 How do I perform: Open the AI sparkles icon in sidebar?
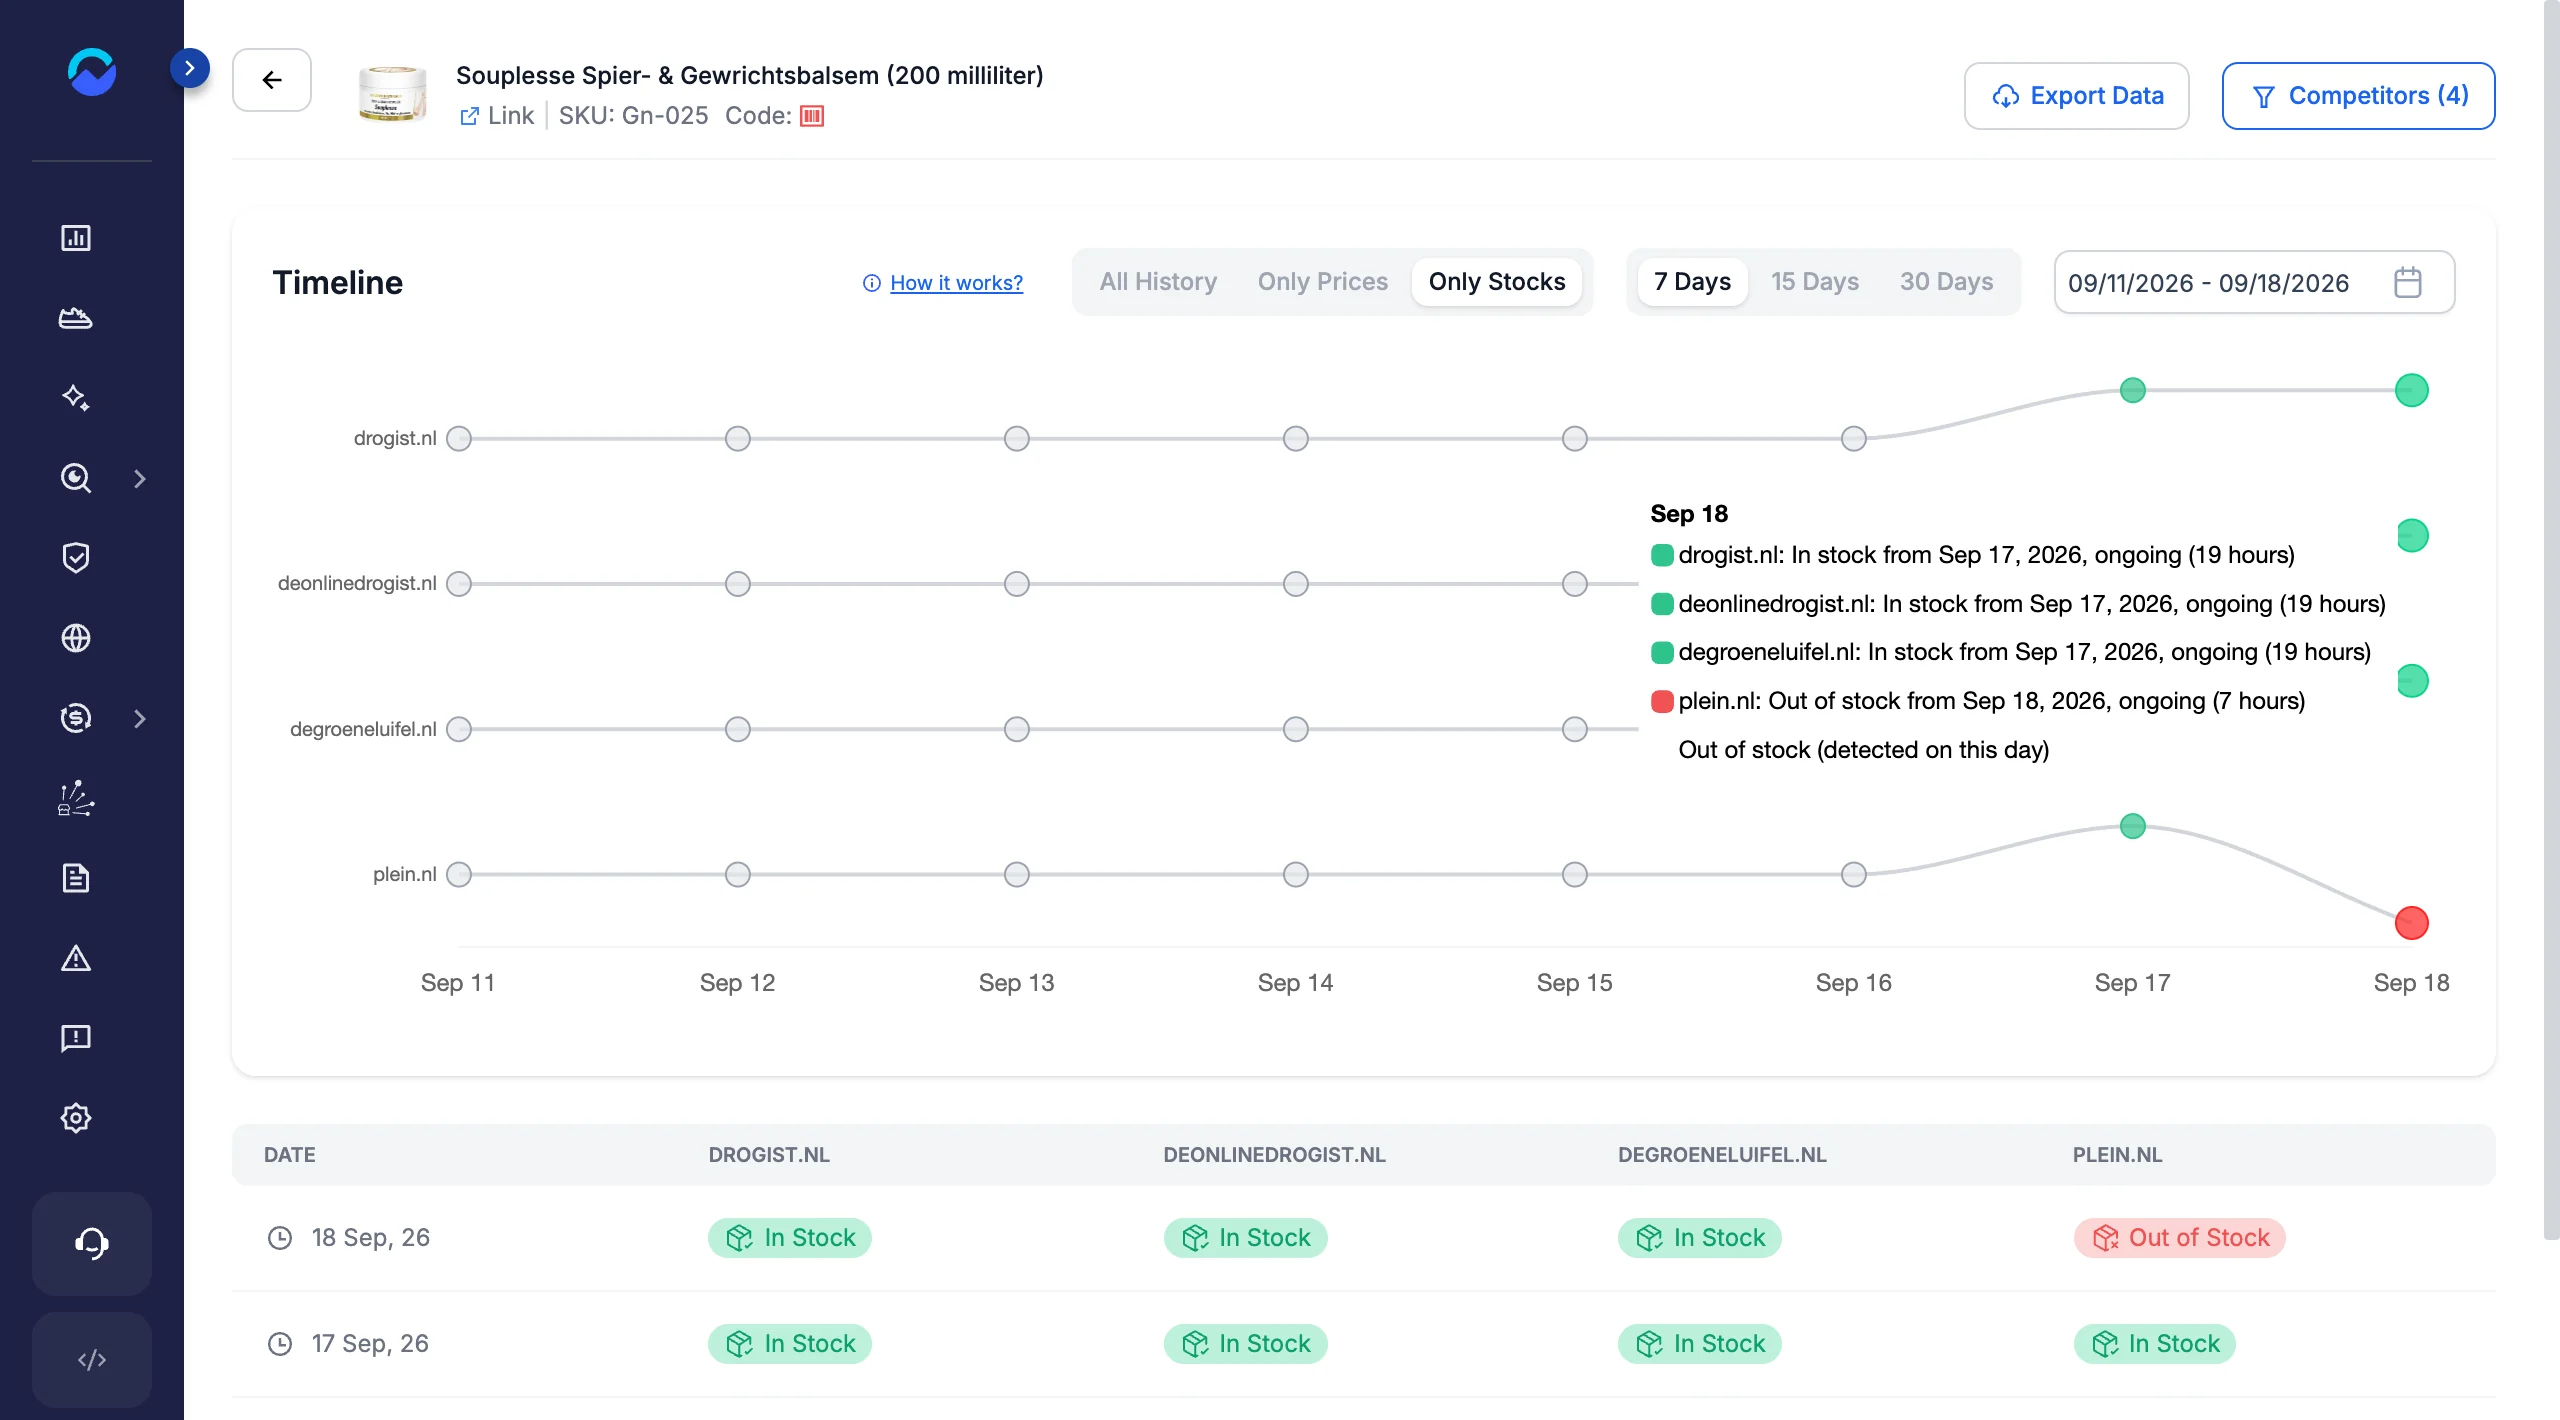pyautogui.click(x=76, y=398)
